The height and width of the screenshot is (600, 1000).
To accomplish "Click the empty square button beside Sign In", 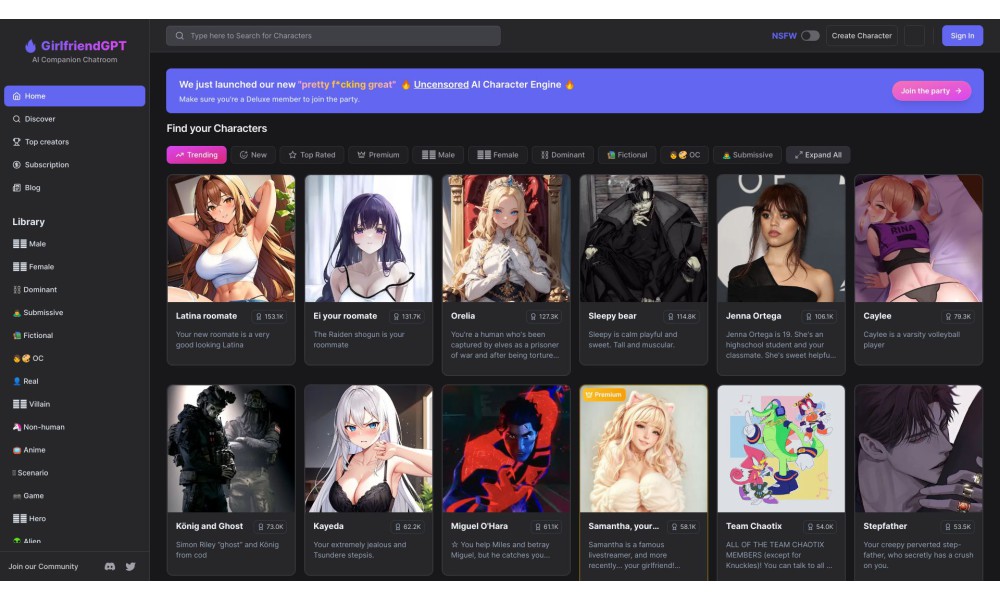I will (x=915, y=36).
